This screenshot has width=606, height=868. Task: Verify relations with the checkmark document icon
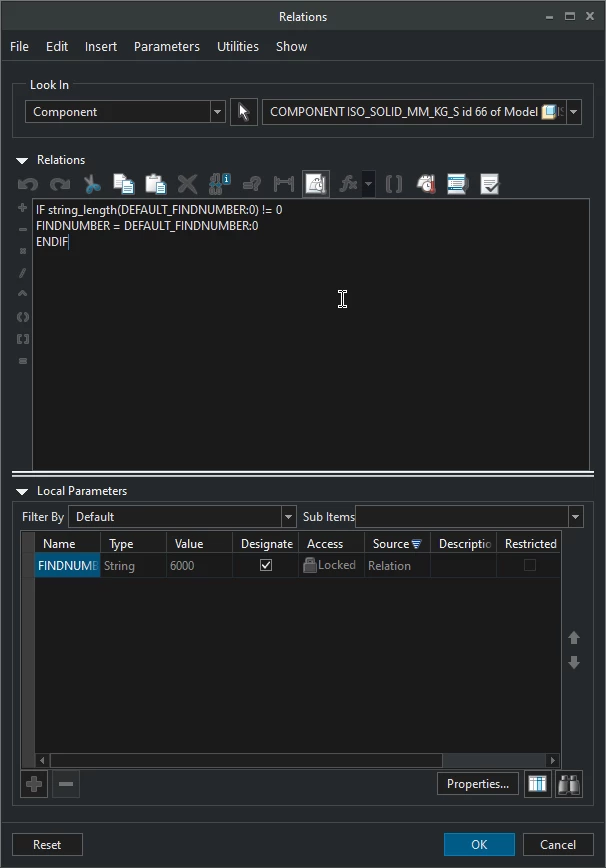tap(490, 184)
